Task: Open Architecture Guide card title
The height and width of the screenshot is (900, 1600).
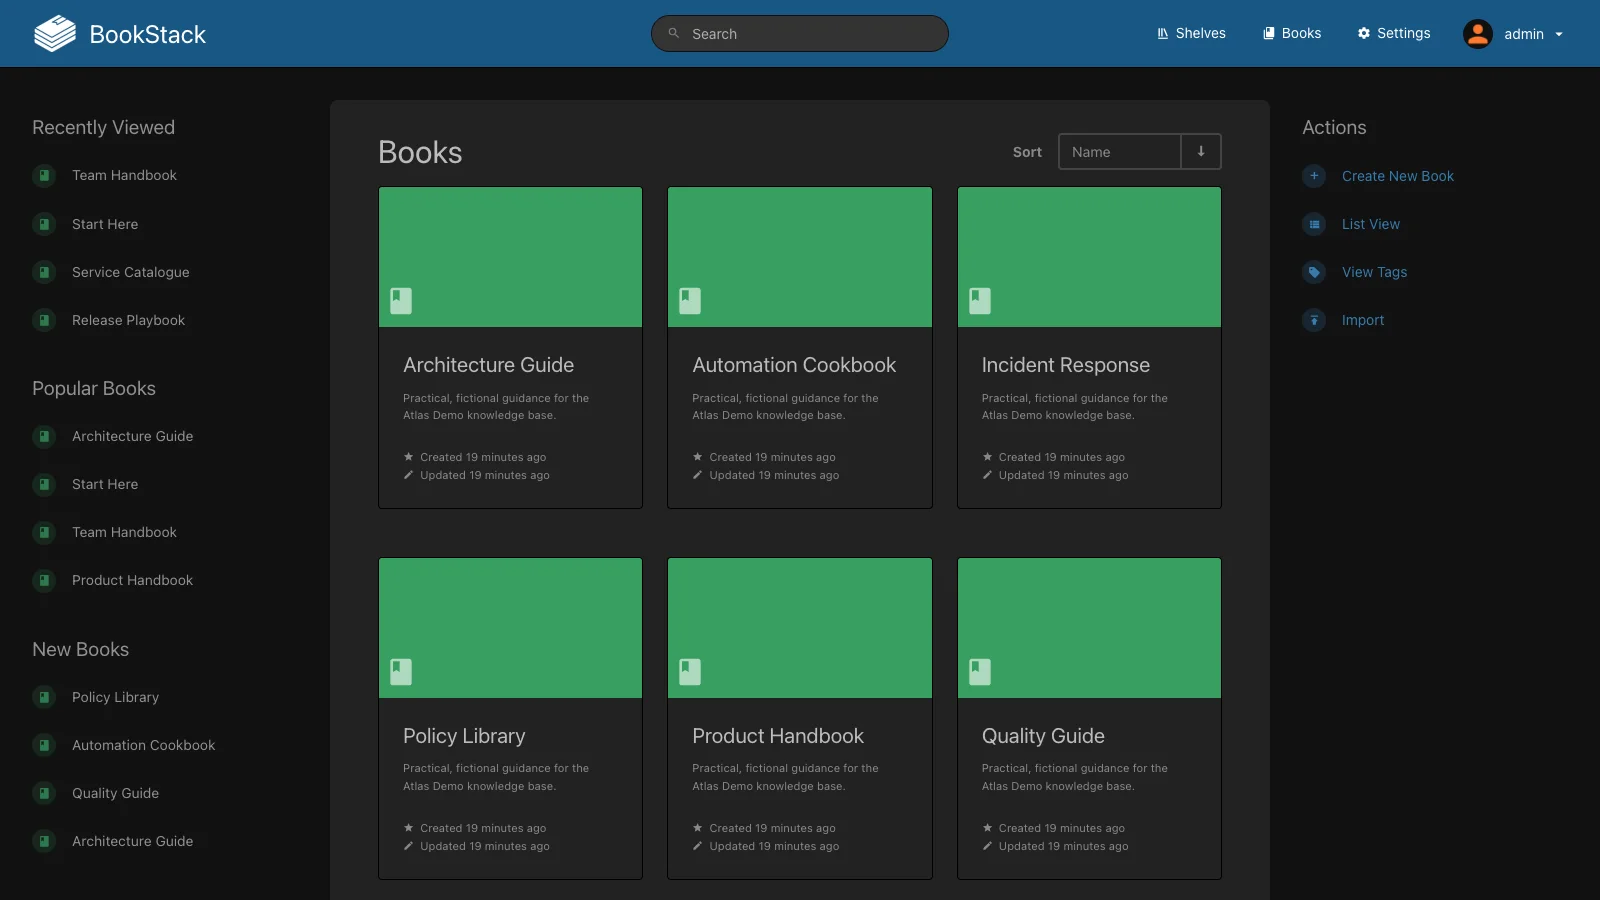Action: point(488,365)
